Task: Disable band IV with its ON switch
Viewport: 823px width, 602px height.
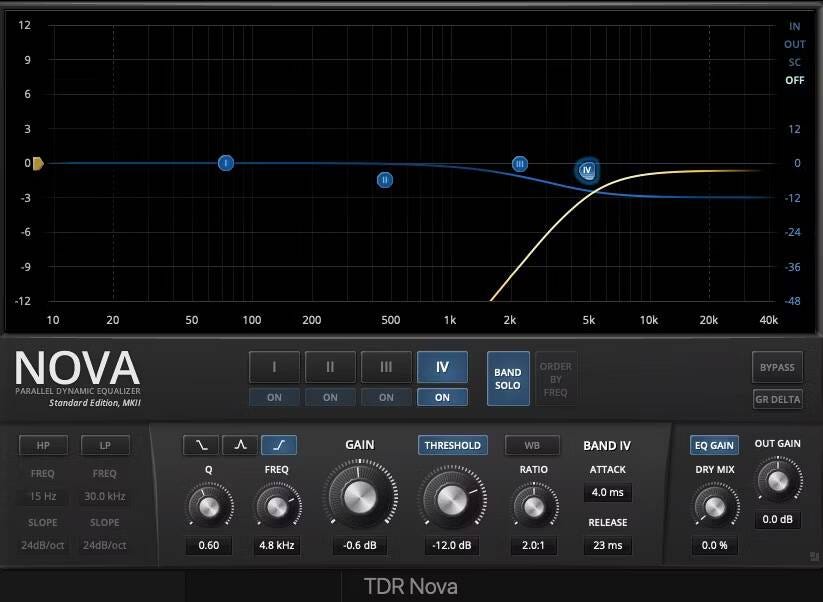Action: [442, 397]
